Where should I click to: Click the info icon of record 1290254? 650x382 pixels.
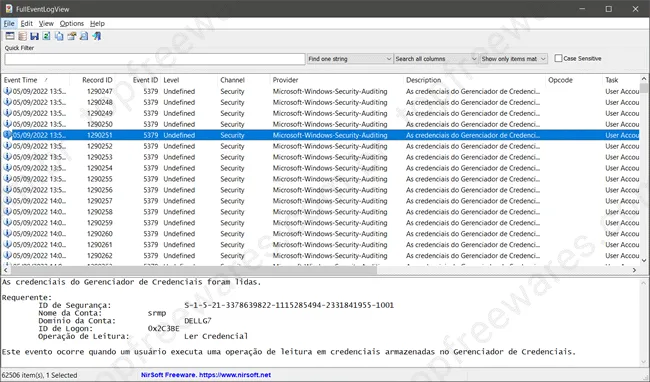tap(7, 168)
